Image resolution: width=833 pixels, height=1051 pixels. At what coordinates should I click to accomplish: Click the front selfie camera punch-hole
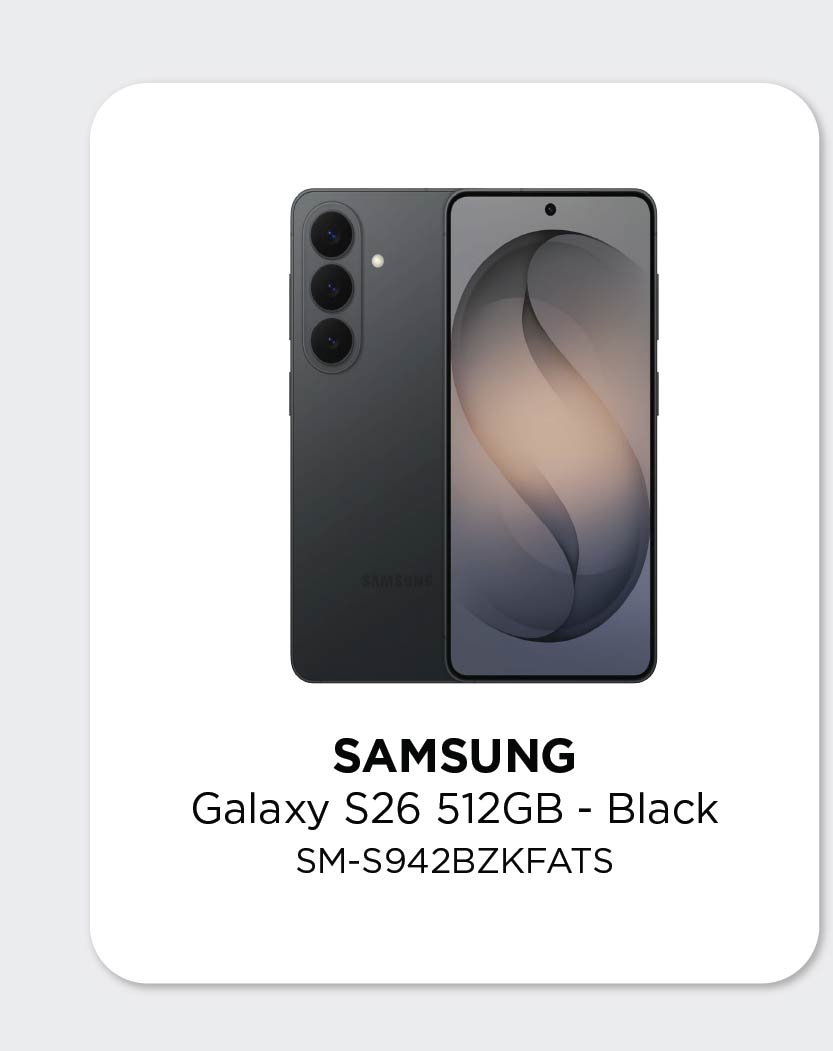coord(550,209)
